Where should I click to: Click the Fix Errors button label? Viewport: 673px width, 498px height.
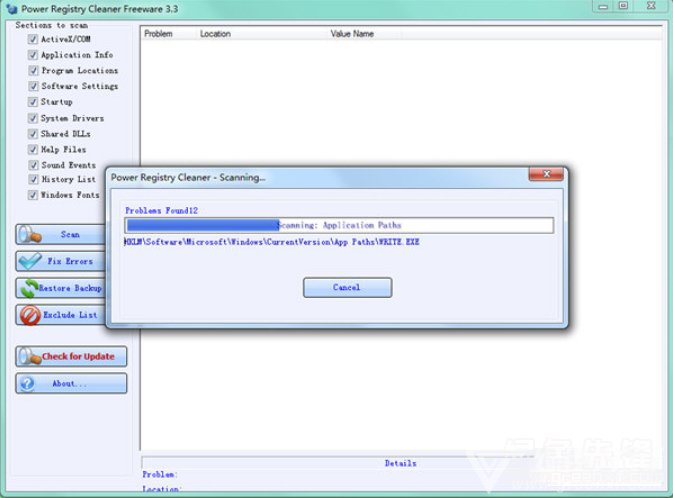pos(70,261)
